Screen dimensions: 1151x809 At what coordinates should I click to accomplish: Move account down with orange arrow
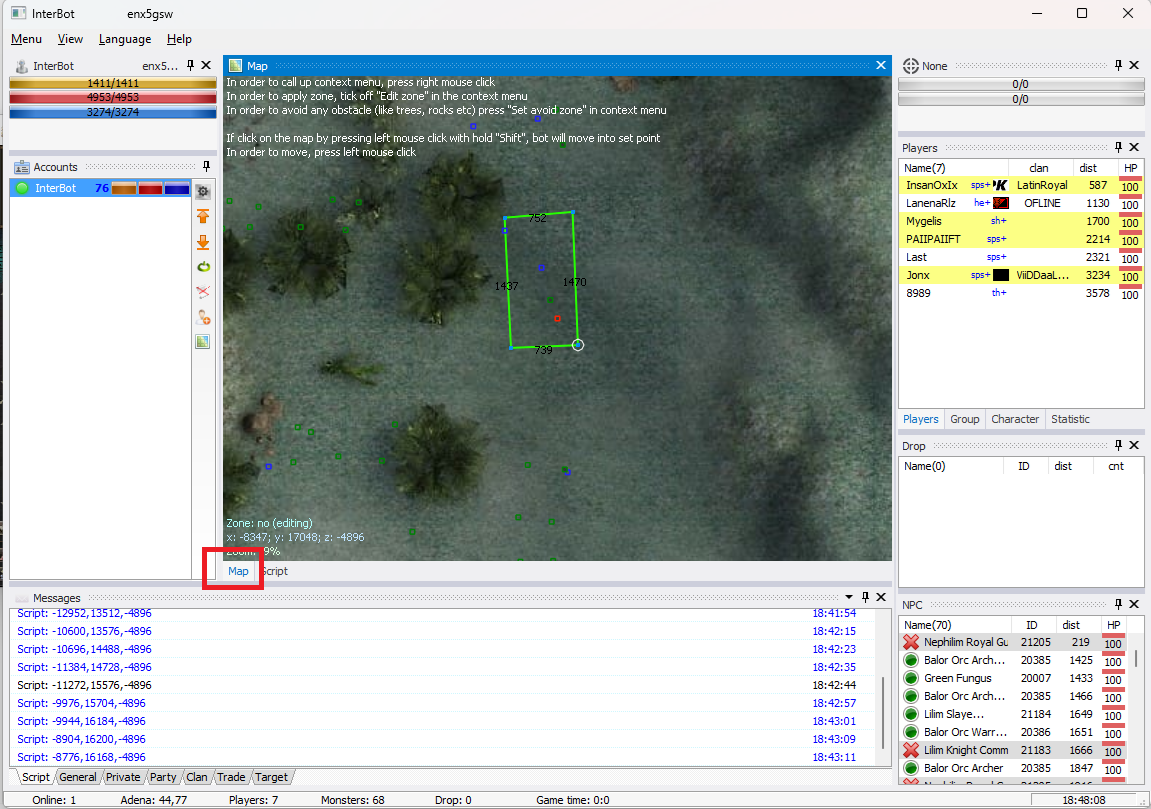(x=203, y=242)
